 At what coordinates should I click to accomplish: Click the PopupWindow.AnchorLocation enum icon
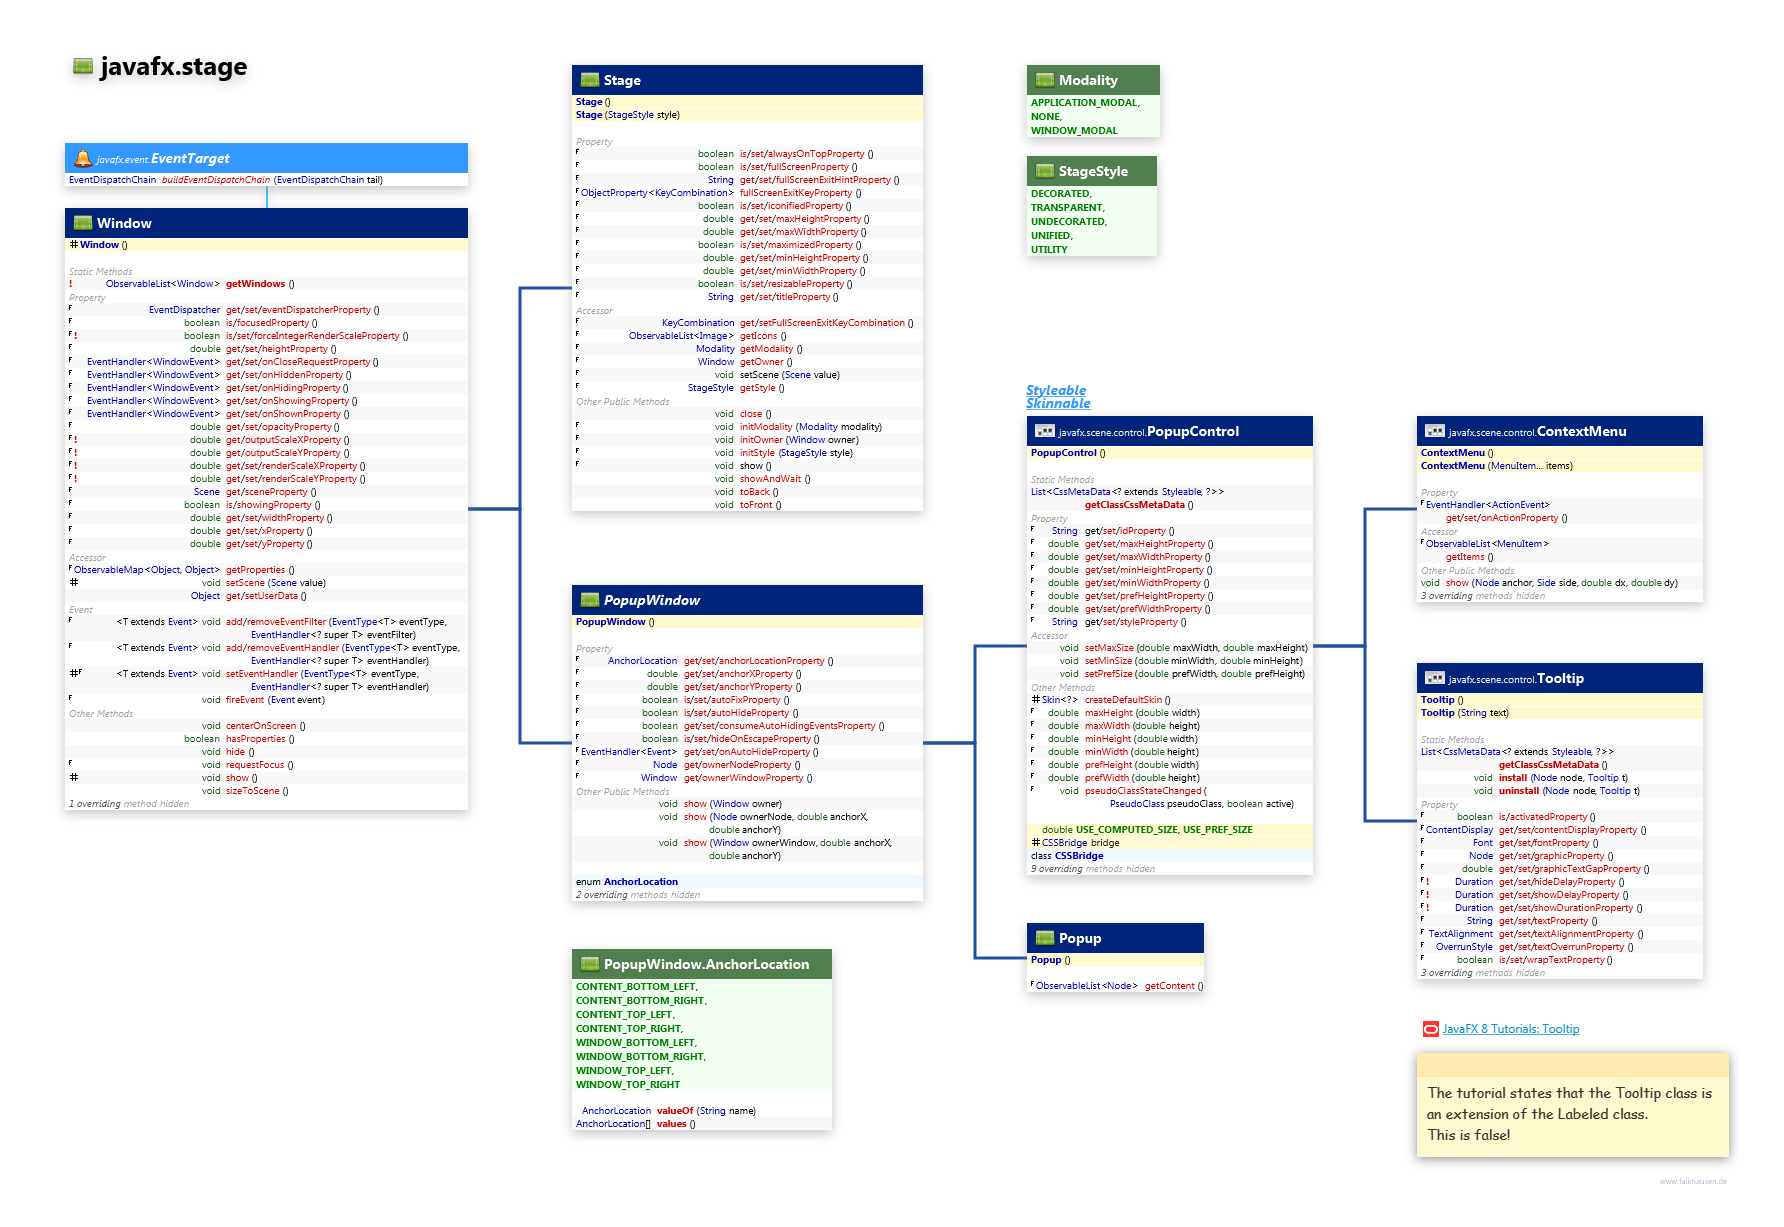point(590,964)
